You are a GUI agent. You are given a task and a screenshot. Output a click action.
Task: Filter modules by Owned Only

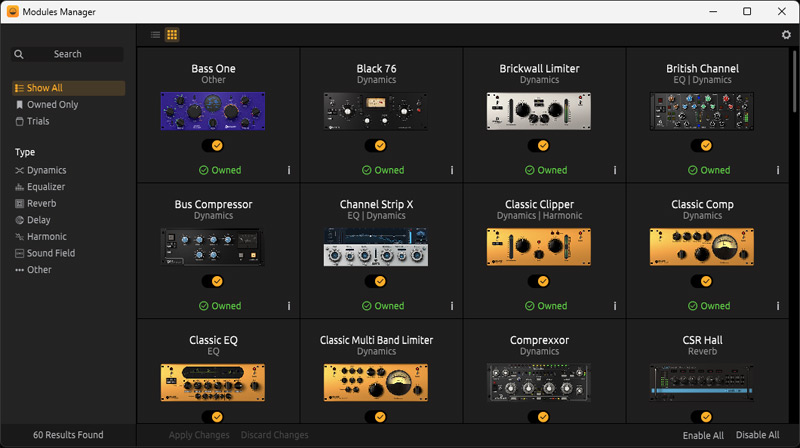[x=53, y=105]
